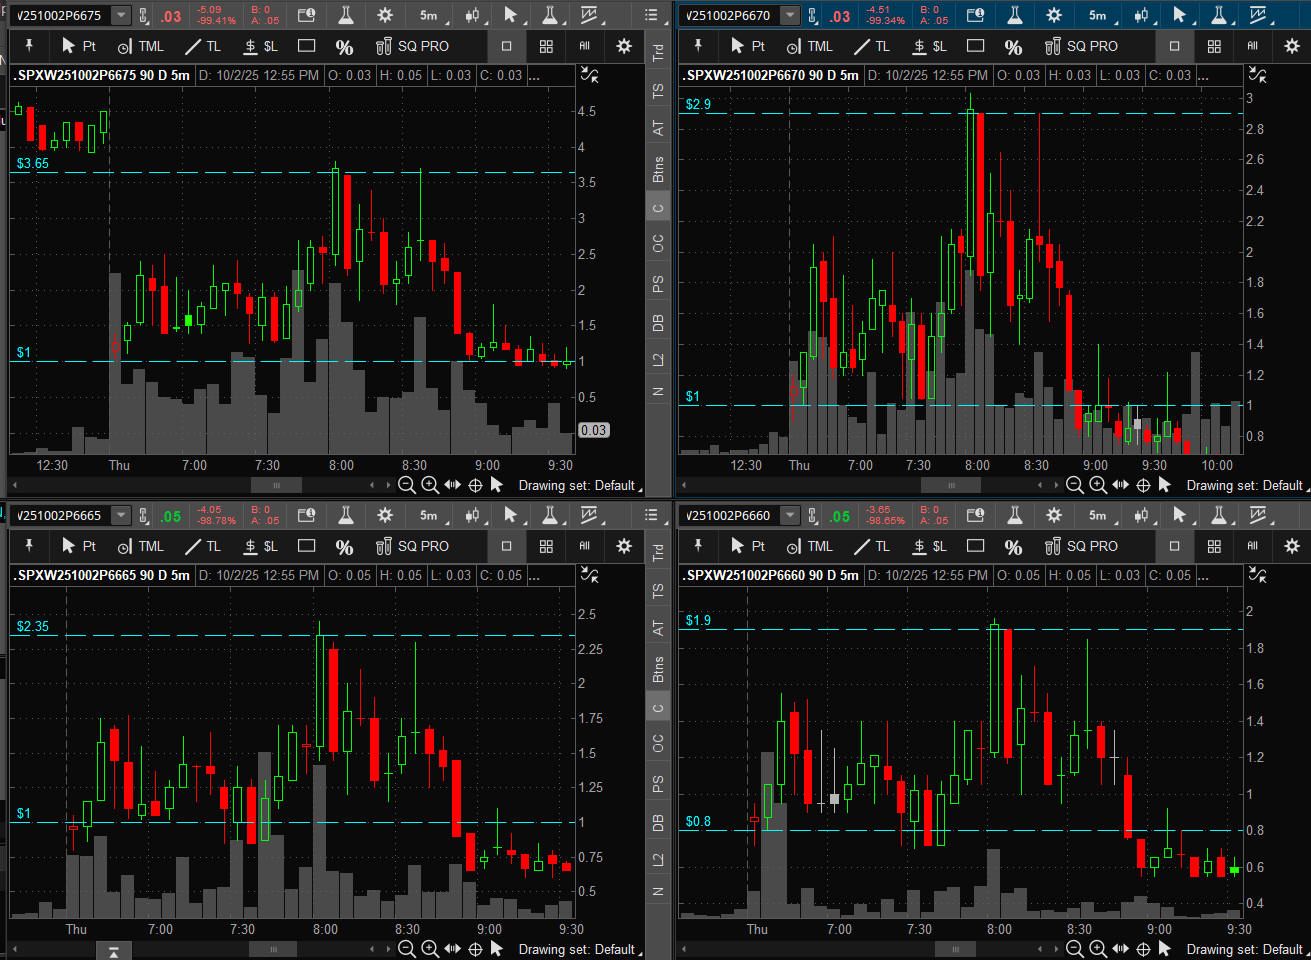Toggle the drawing toolbar pin in P6675 panel
This screenshot has height=960, width=1311.
tap(29, 45)
